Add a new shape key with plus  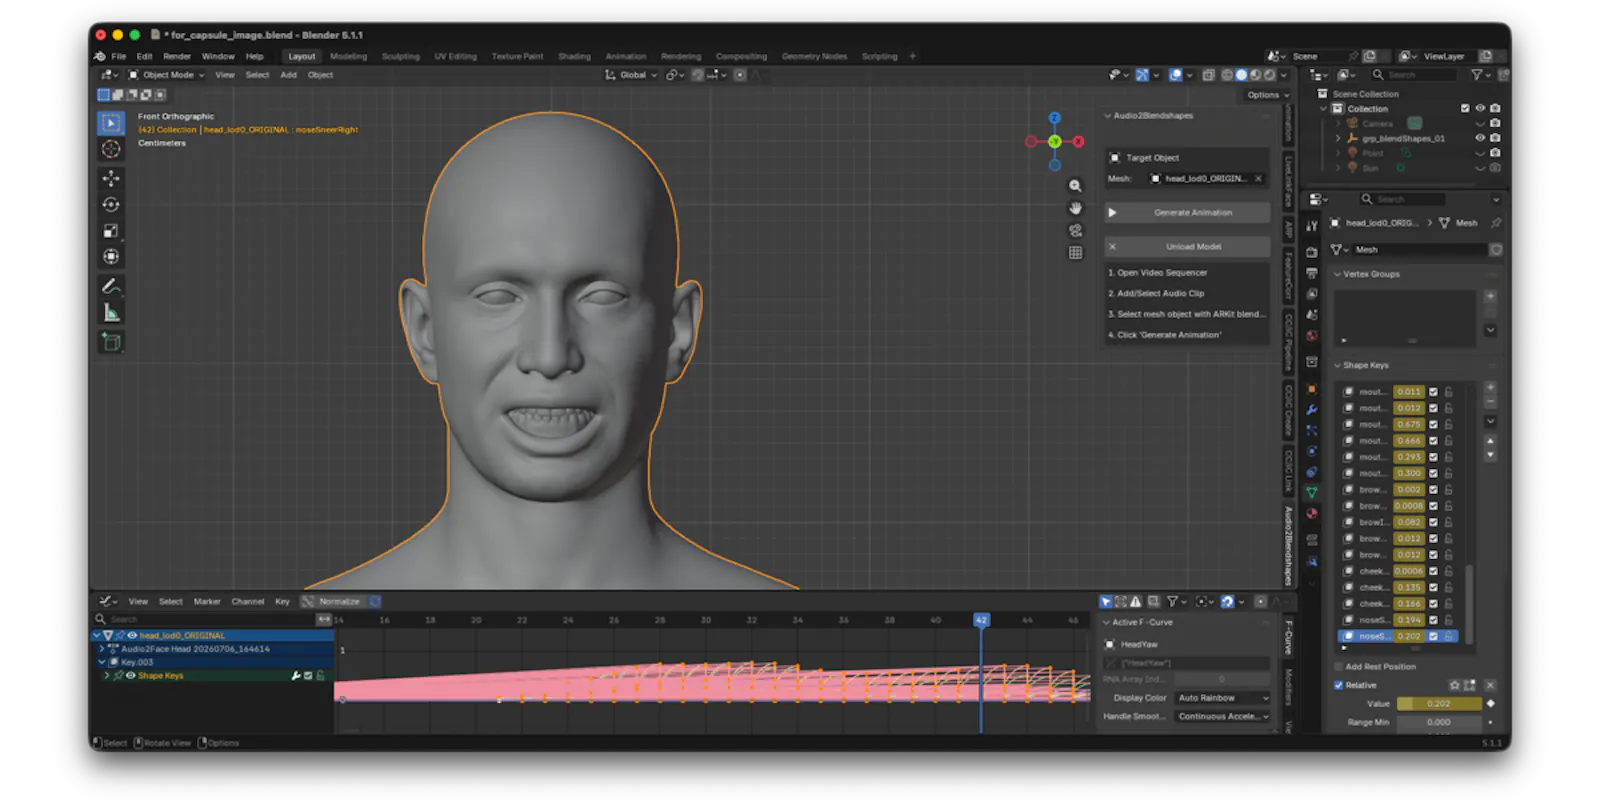point(1490,387)
